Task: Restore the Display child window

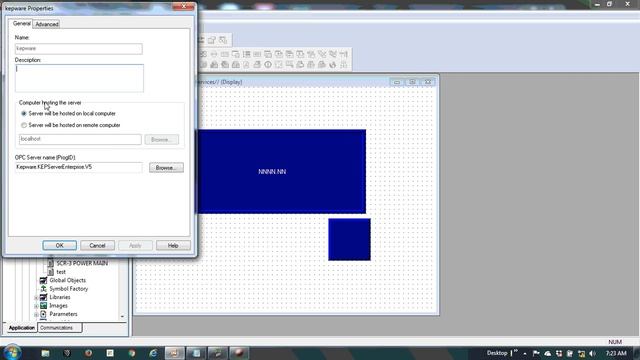Action: click(x=412, y=82)
